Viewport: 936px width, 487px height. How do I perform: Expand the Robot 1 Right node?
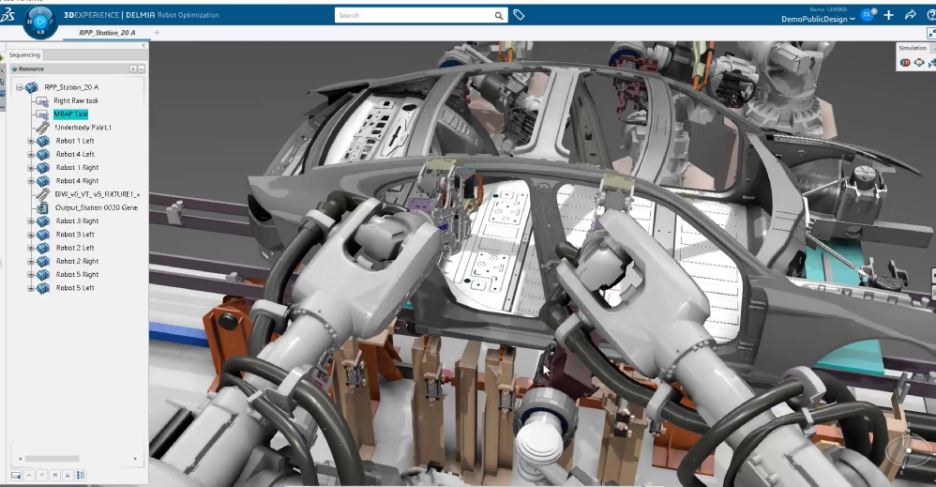click(30, 168)
